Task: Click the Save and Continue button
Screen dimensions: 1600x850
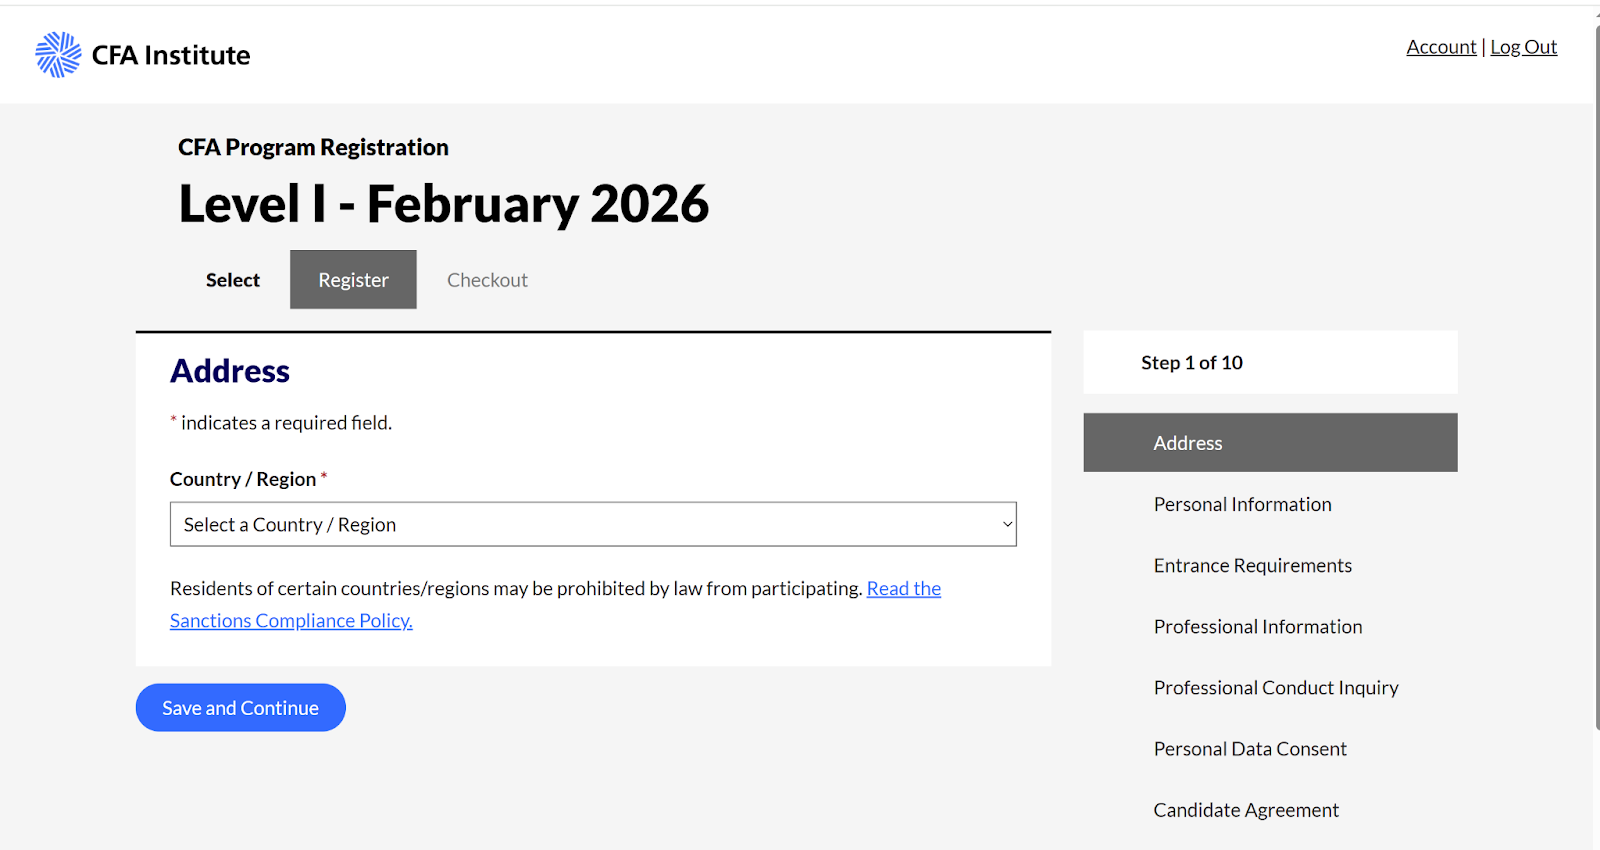Action: click(241, 708)
